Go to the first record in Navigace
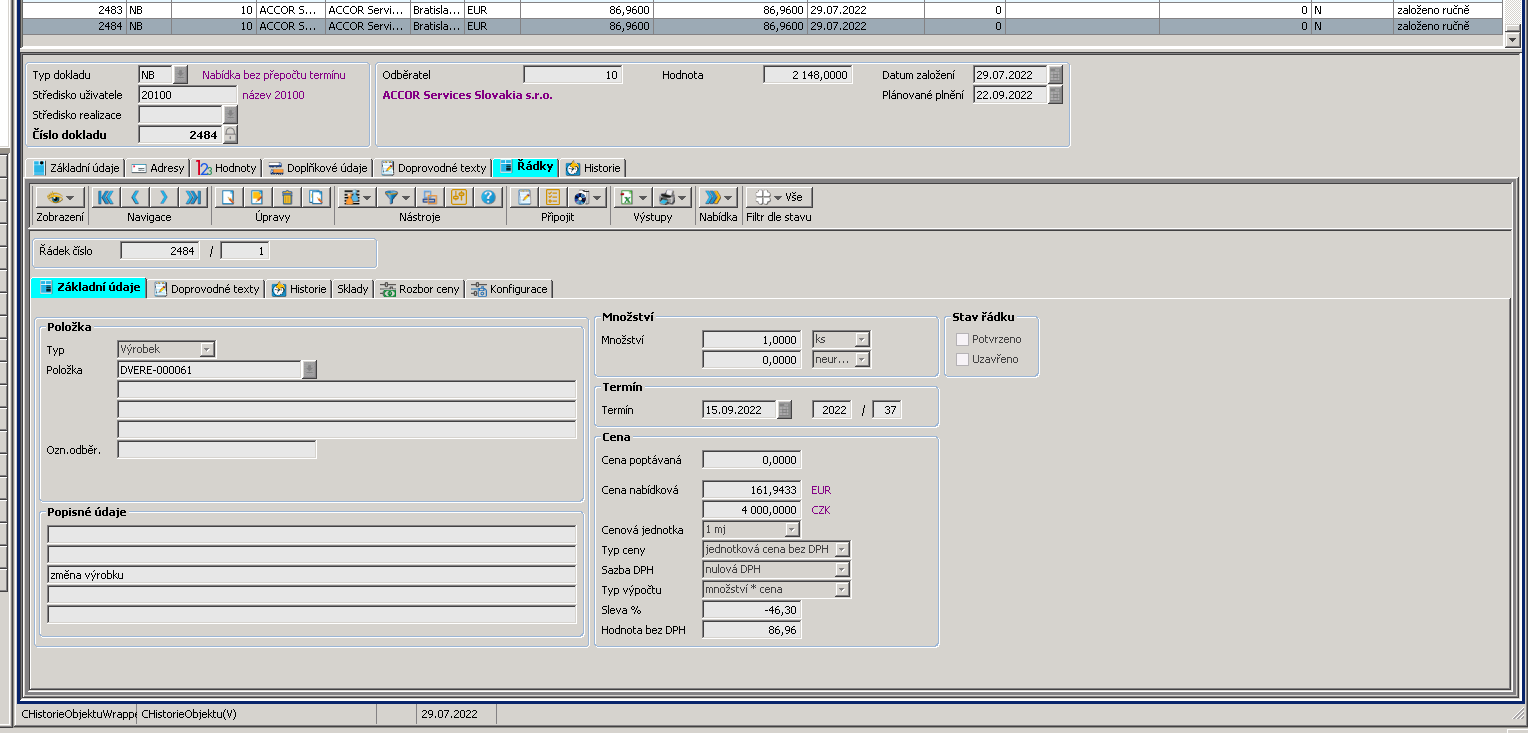This screenshot has height=733, width=1528. coord(105,197)
